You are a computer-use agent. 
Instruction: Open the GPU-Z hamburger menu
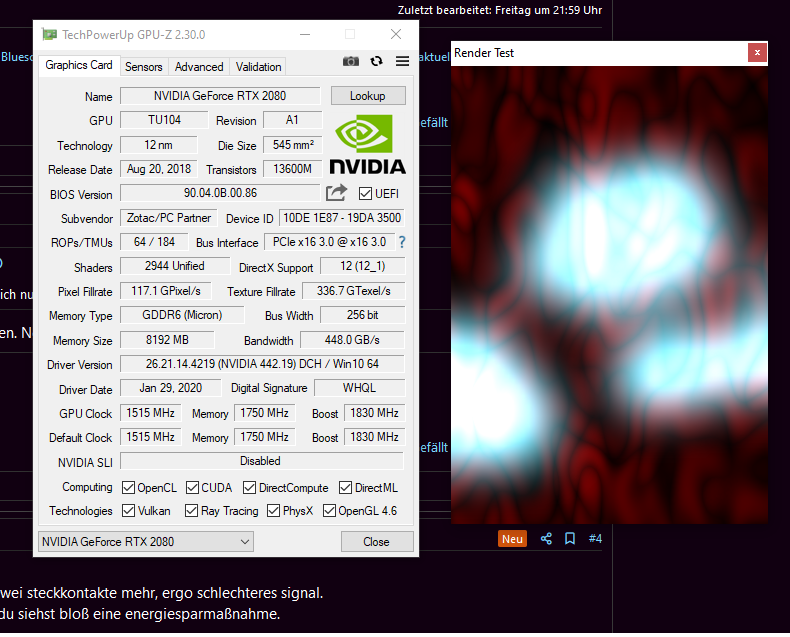tap(402, 61)
